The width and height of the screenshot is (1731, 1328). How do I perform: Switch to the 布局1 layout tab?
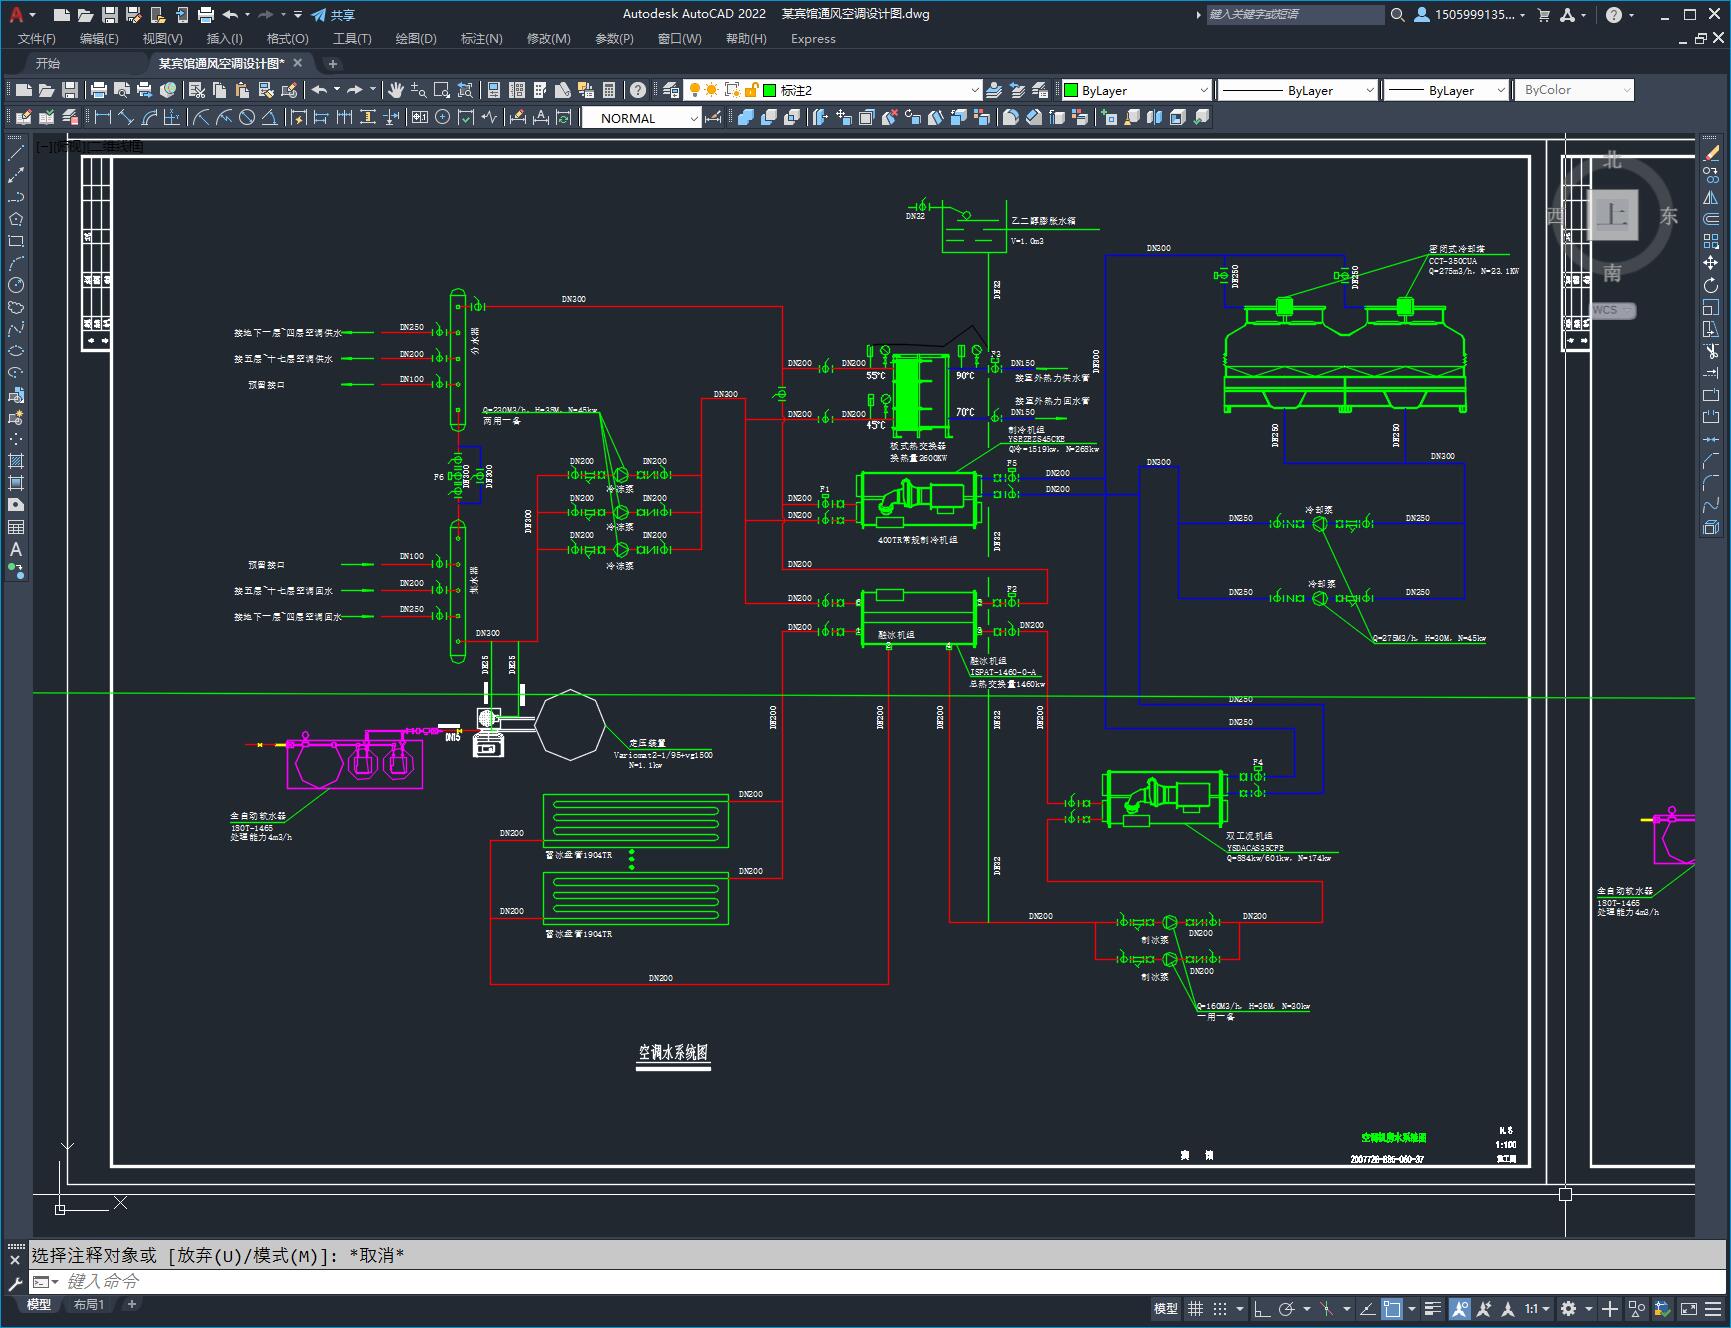click(88, 1305)
